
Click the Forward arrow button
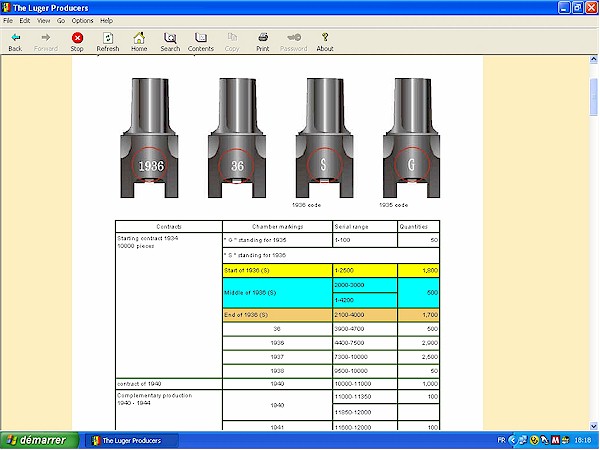pyautogui.click(x=46, y=42)
